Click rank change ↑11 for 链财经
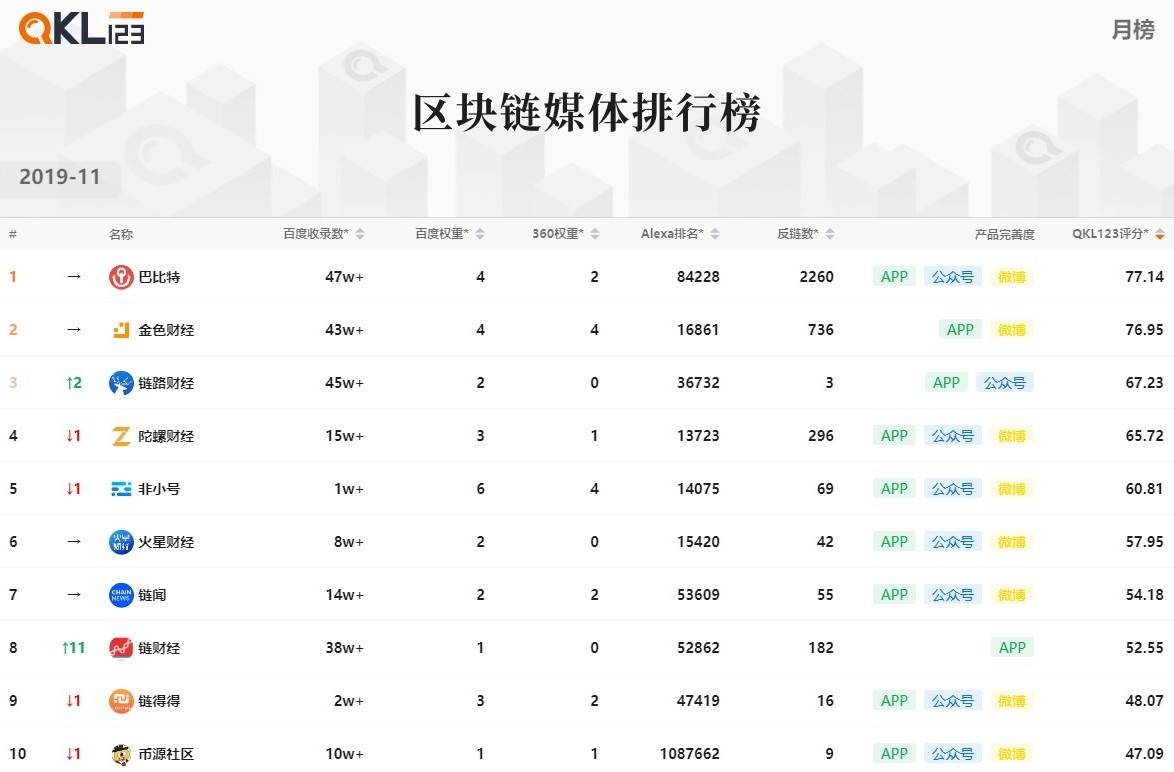Screen dimensions: 1174x772 (73, 648)
